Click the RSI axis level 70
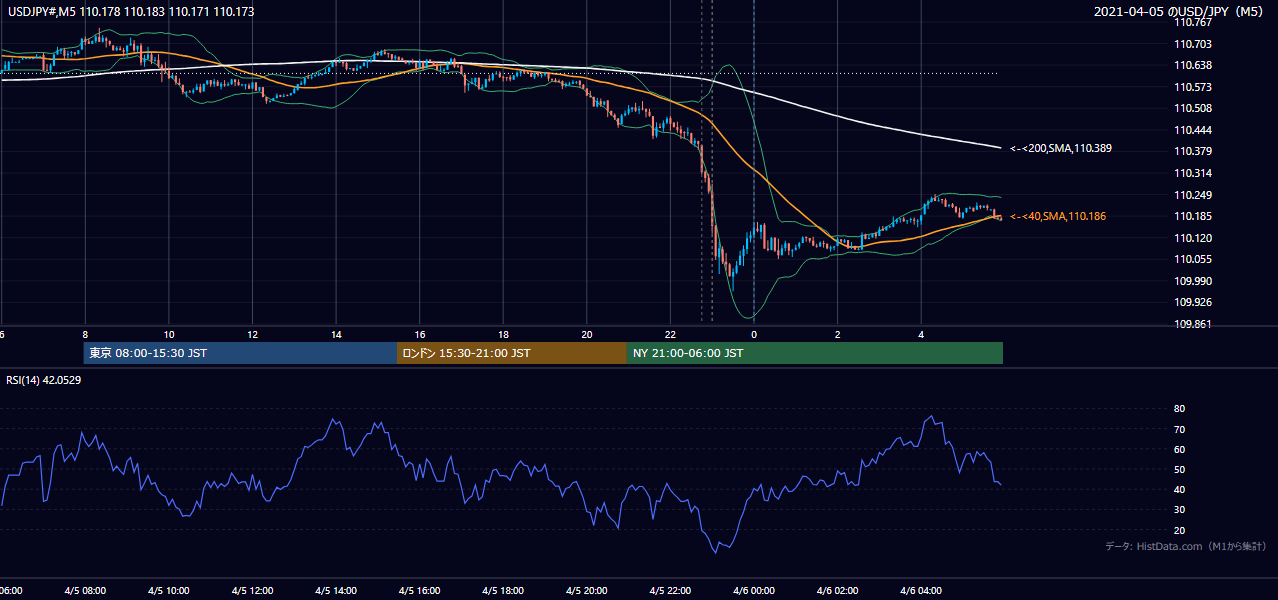 (1179, 429)
